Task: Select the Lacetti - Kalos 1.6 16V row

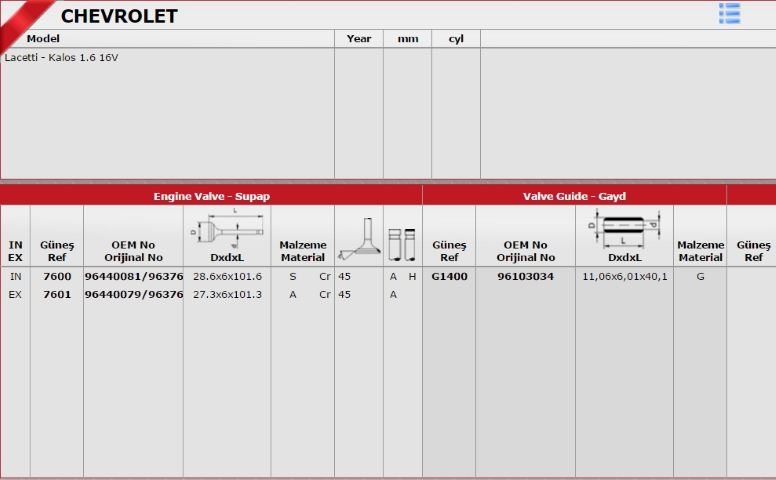Action: click(x=61, y=57)
